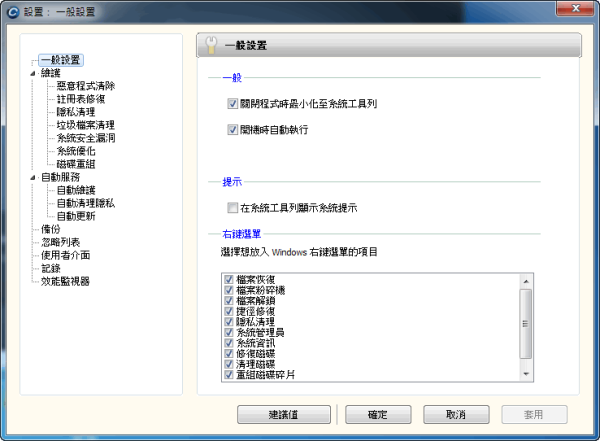Viewport: 600px width, 441px height.
Task: Confirm with the 確定 button
Action: coord(378,415)
